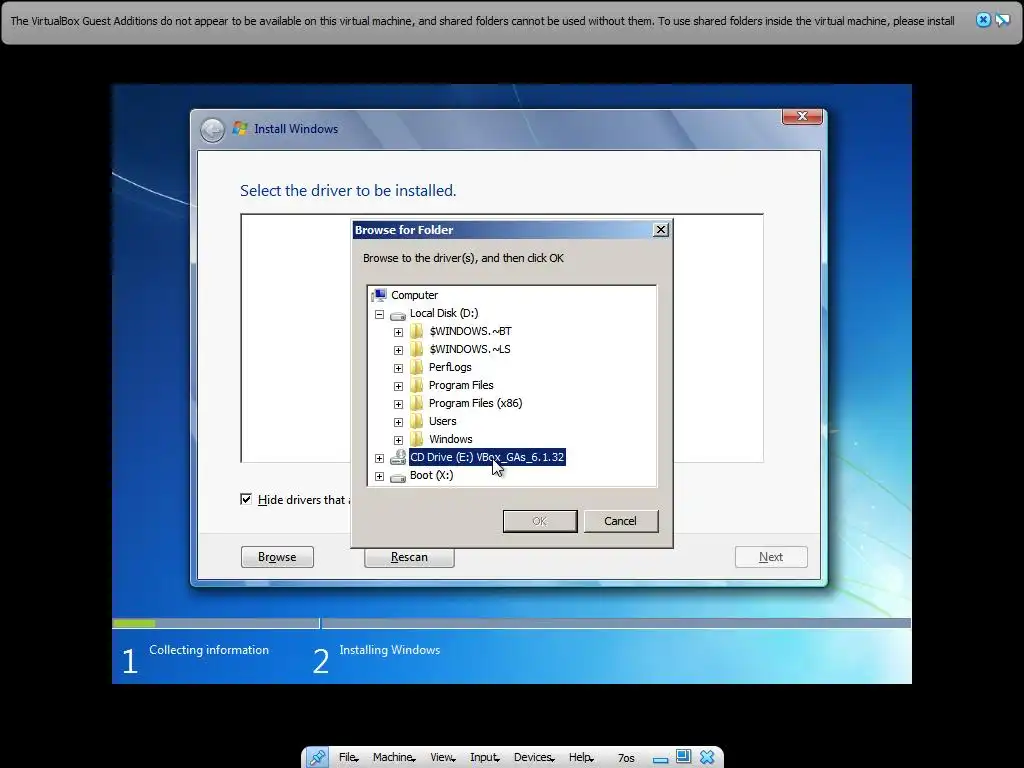Collapse the Local Disk (D:) tree node

tap(379, 314)
